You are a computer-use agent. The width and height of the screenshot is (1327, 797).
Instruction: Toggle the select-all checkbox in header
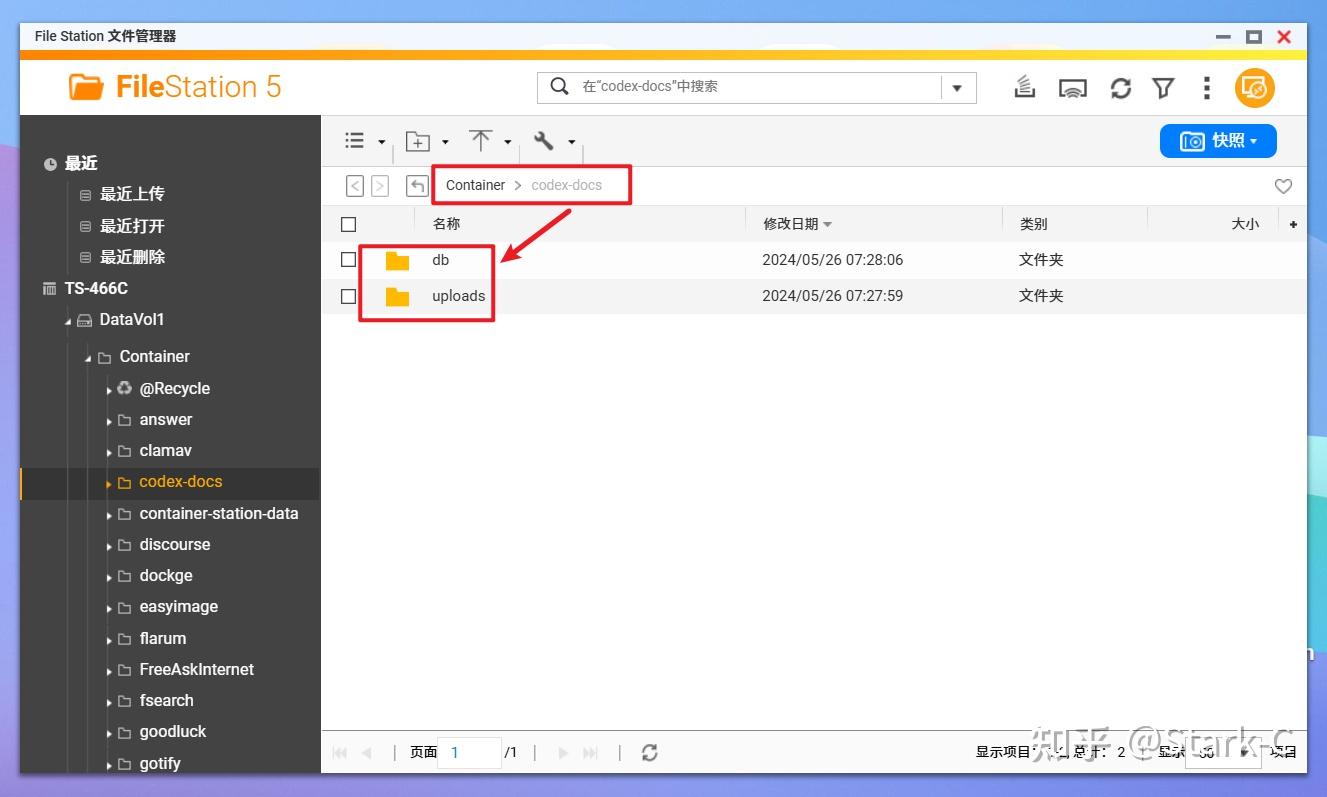tap(347, 223)
